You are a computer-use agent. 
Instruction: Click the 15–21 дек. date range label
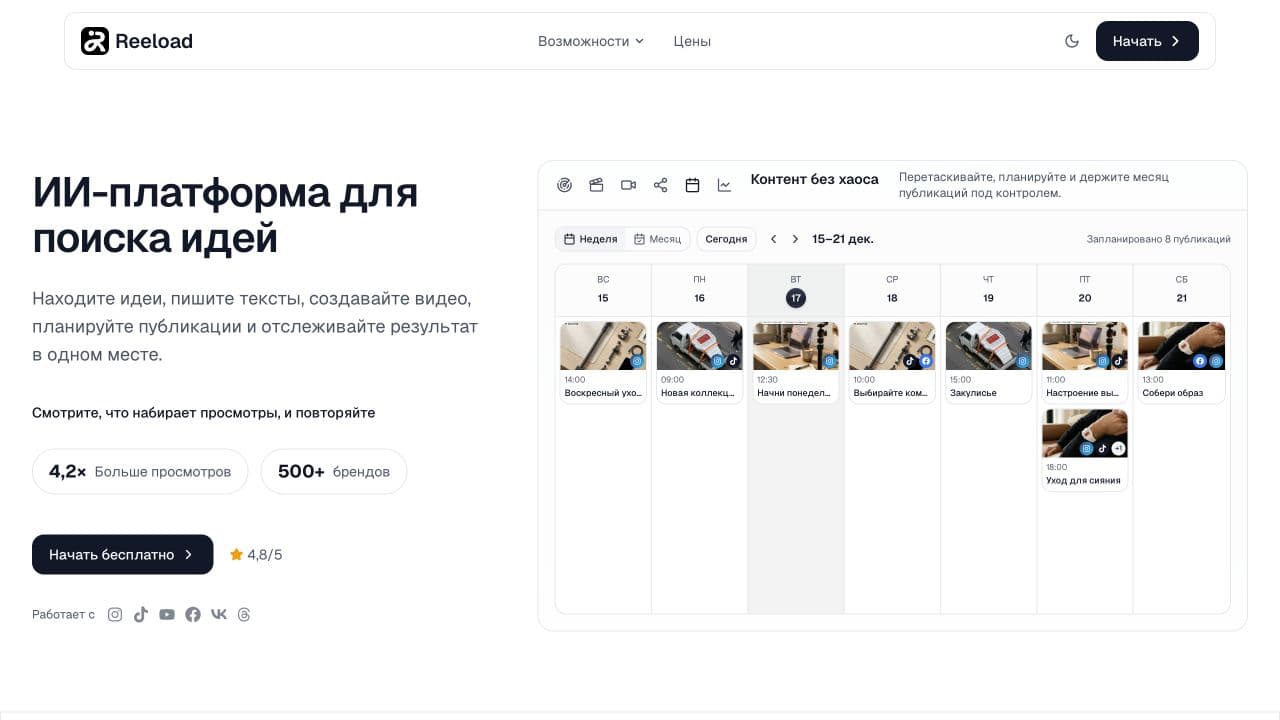coord(843,239)
